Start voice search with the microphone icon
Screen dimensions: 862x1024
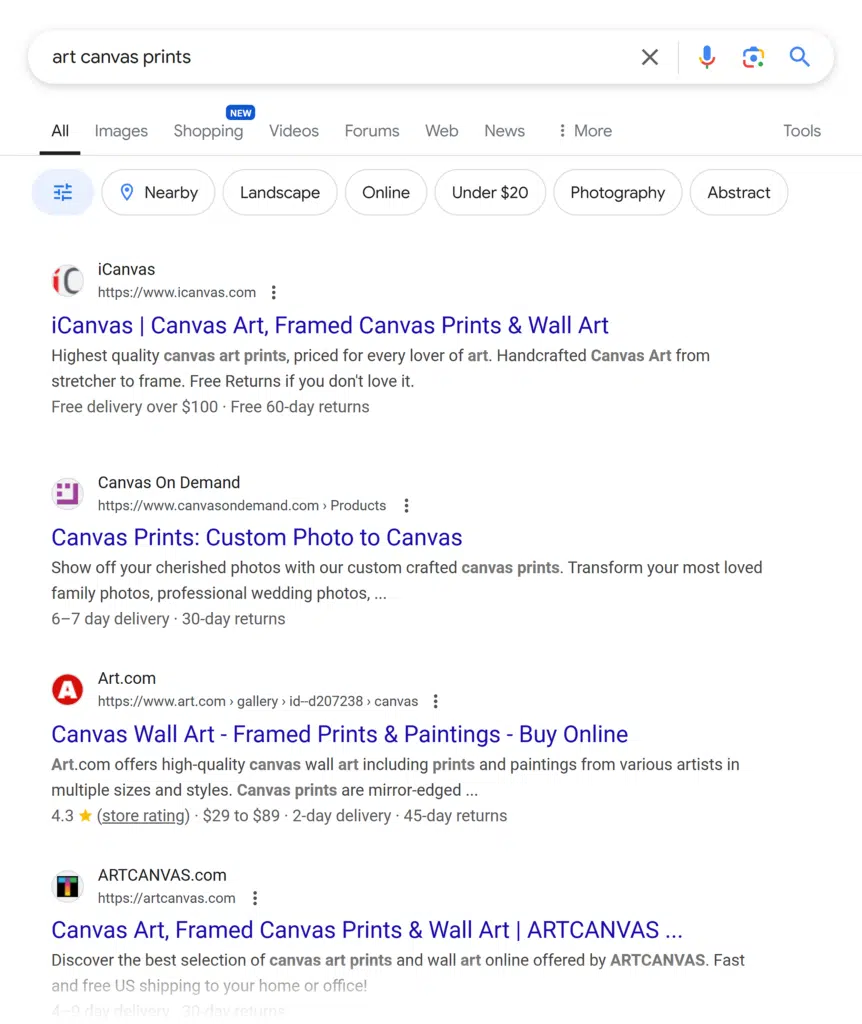coord(707,58)
